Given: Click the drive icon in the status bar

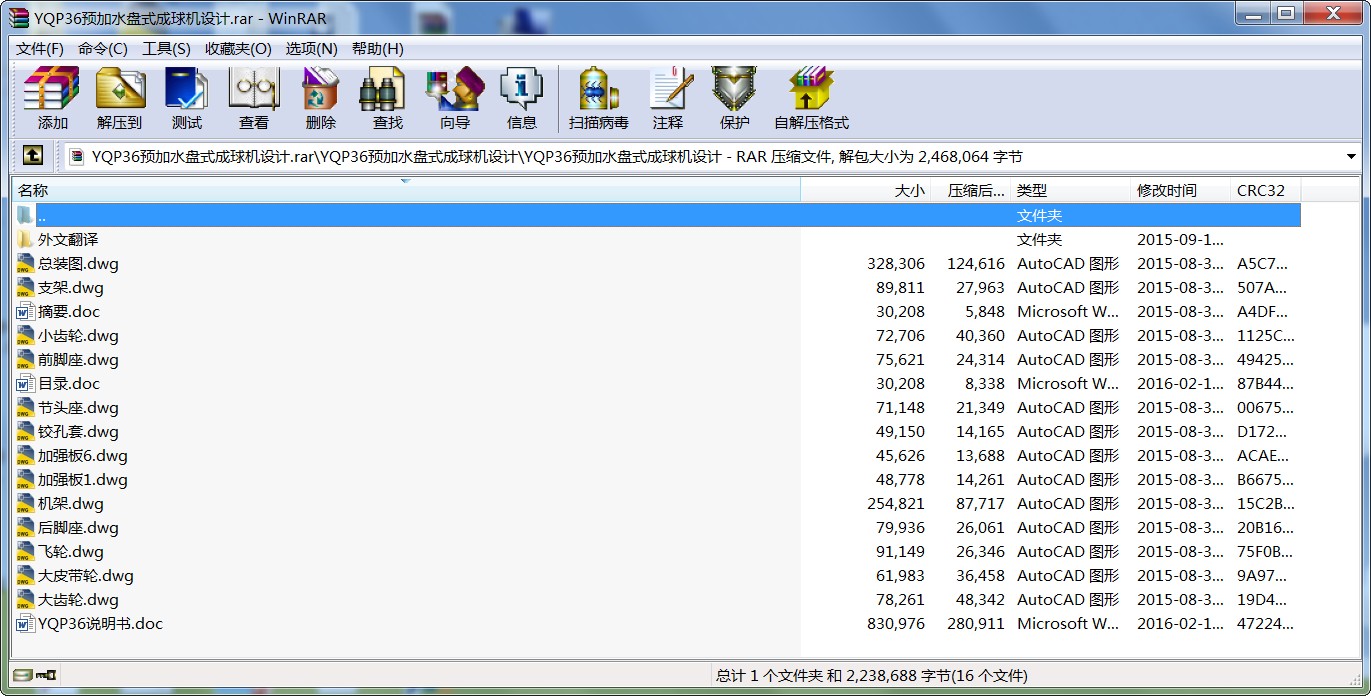Looking at the screenshot, I should click(23, 675).
